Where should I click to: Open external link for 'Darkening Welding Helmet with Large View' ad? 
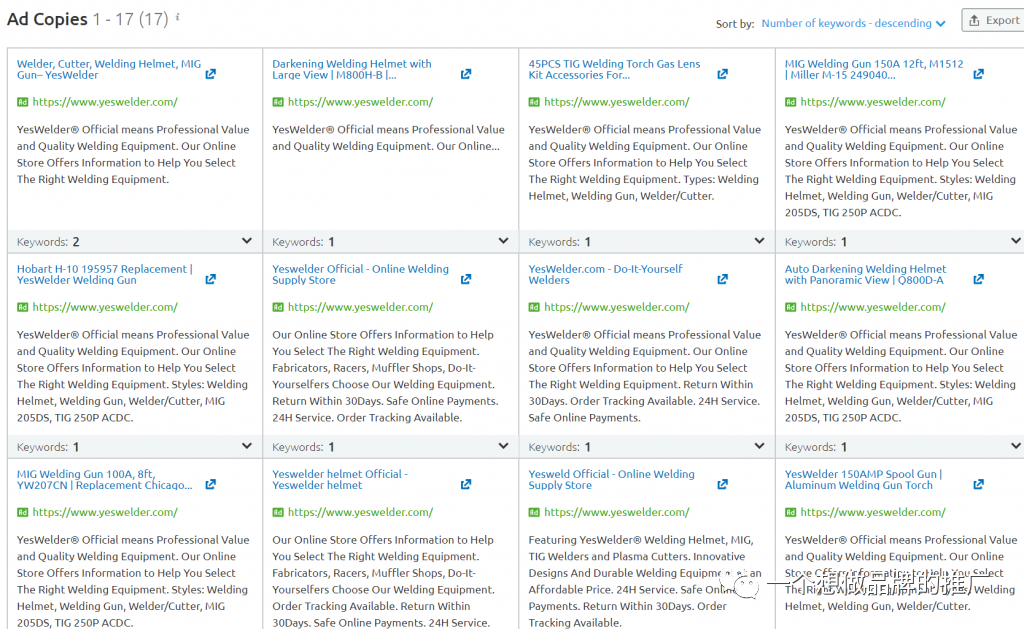click(x=466, y=74)
